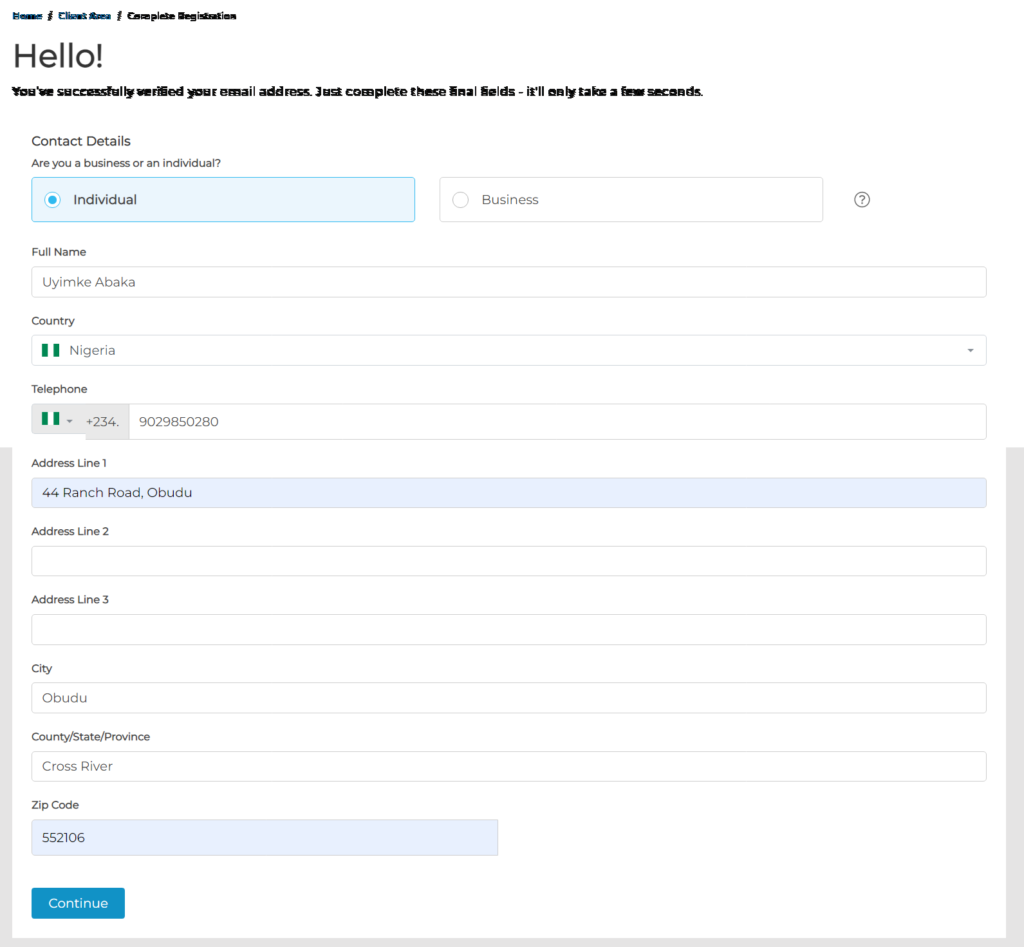Click the Address Line 1 field

click(509, 493)
